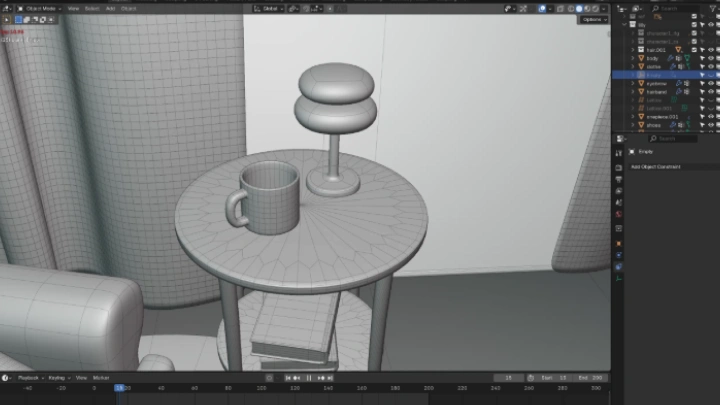The width and height of the screenshot is (720, 405).
Task: Open the pivot point dropdown
Action: [x=293, y=8]
